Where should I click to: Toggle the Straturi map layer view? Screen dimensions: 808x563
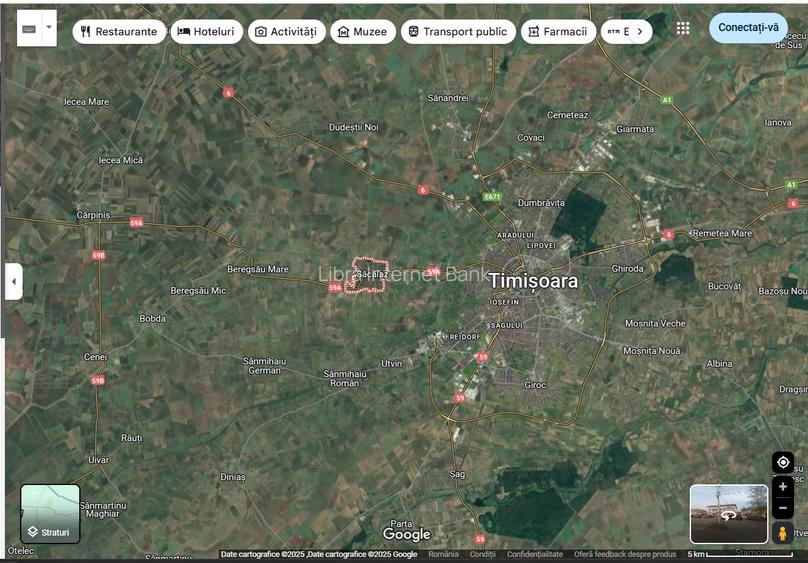50,514
